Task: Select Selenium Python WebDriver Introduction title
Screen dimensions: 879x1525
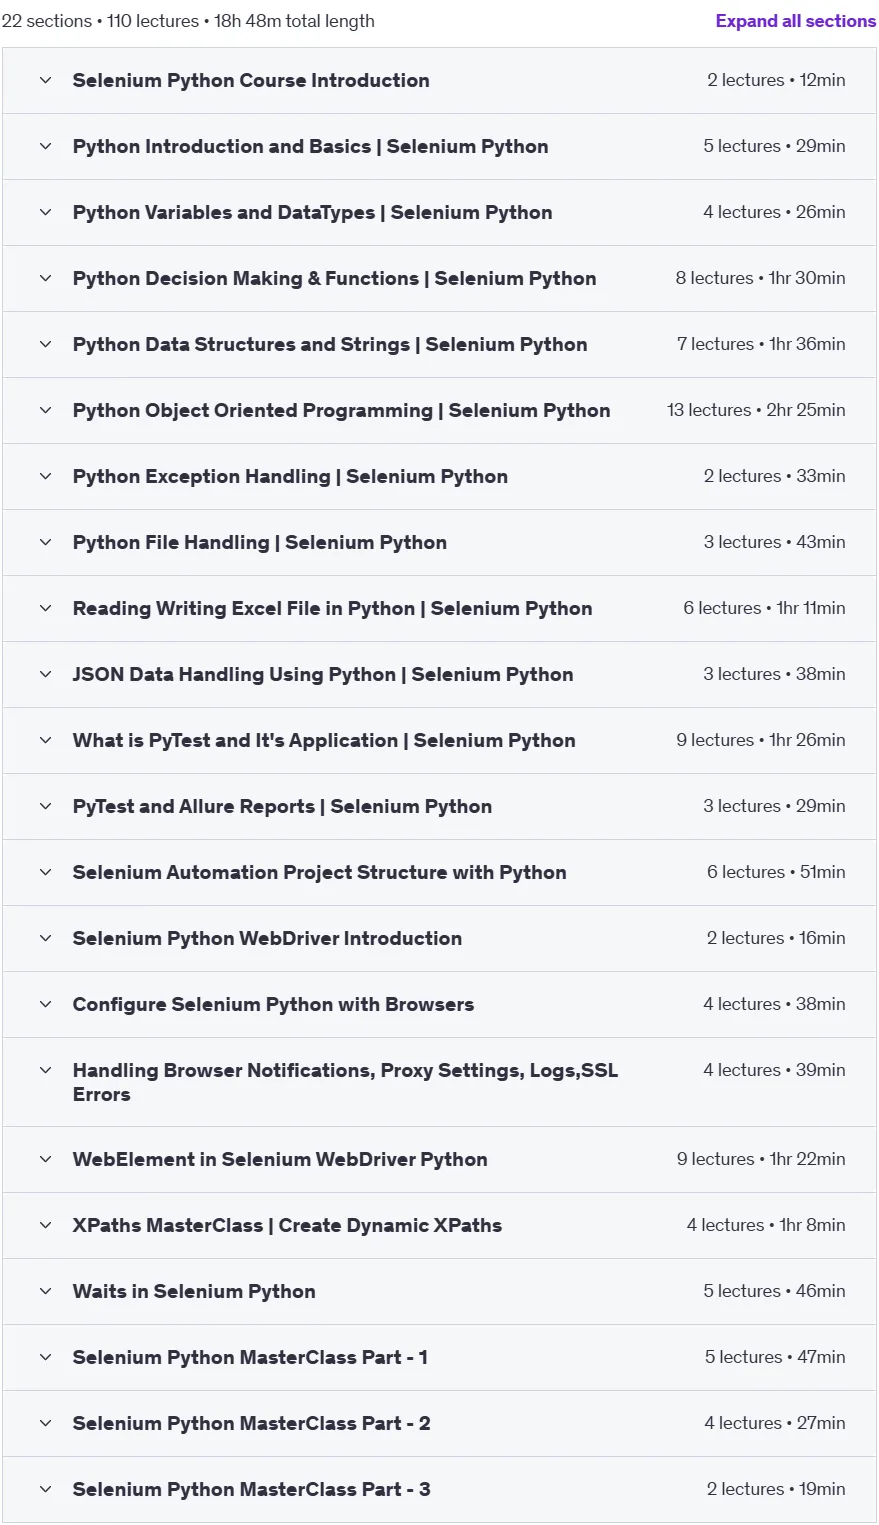Action: [x=267, y=938]
